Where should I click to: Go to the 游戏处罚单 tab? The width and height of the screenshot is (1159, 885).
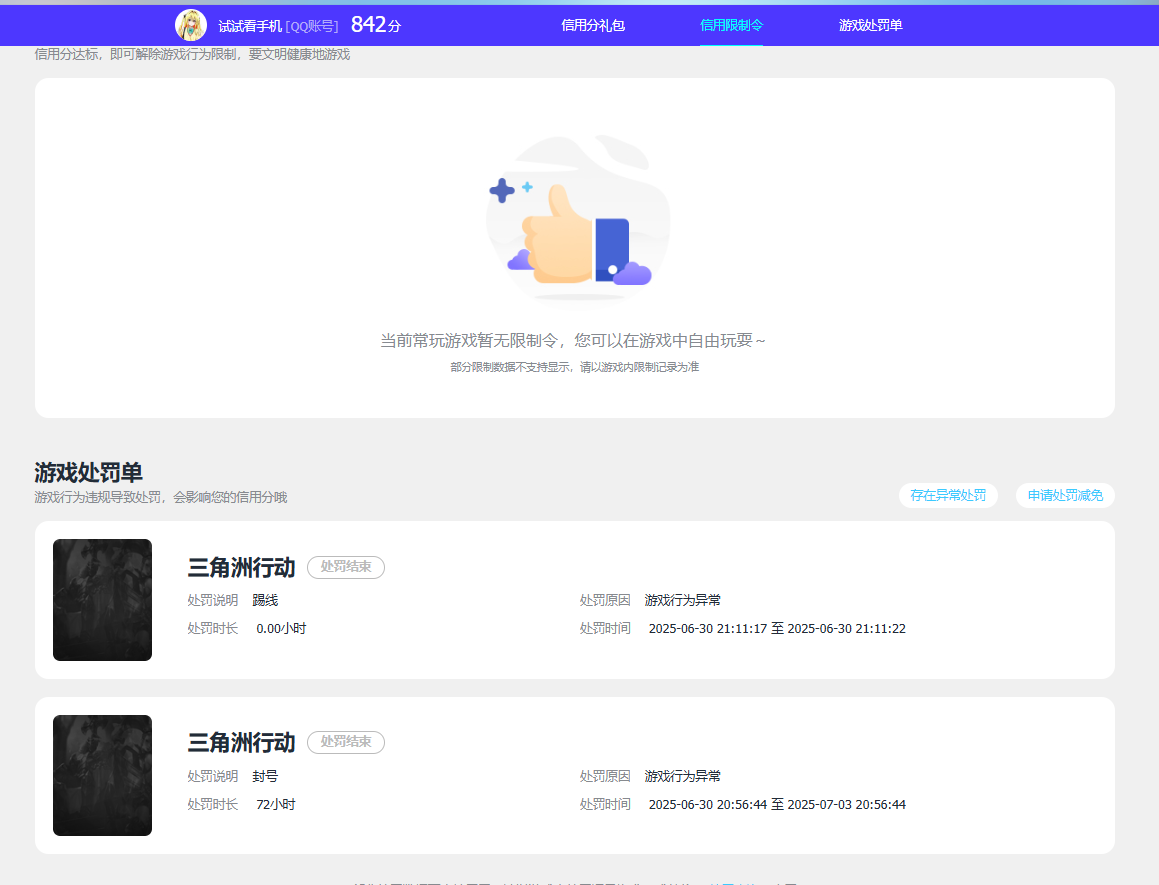click(870, 25)
